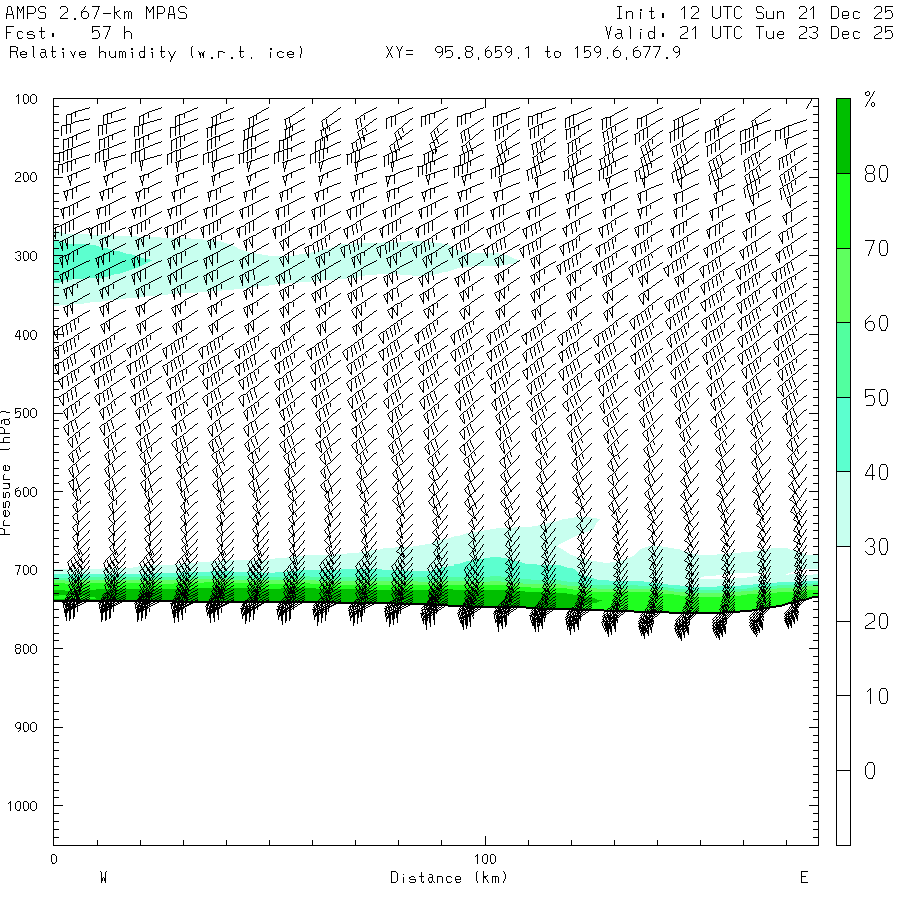Screen dimensions: 900x900
Task: Click the XY coordinates '95.8,659.1 to 159.6,677.9'
Action: (x=557, y=53)
